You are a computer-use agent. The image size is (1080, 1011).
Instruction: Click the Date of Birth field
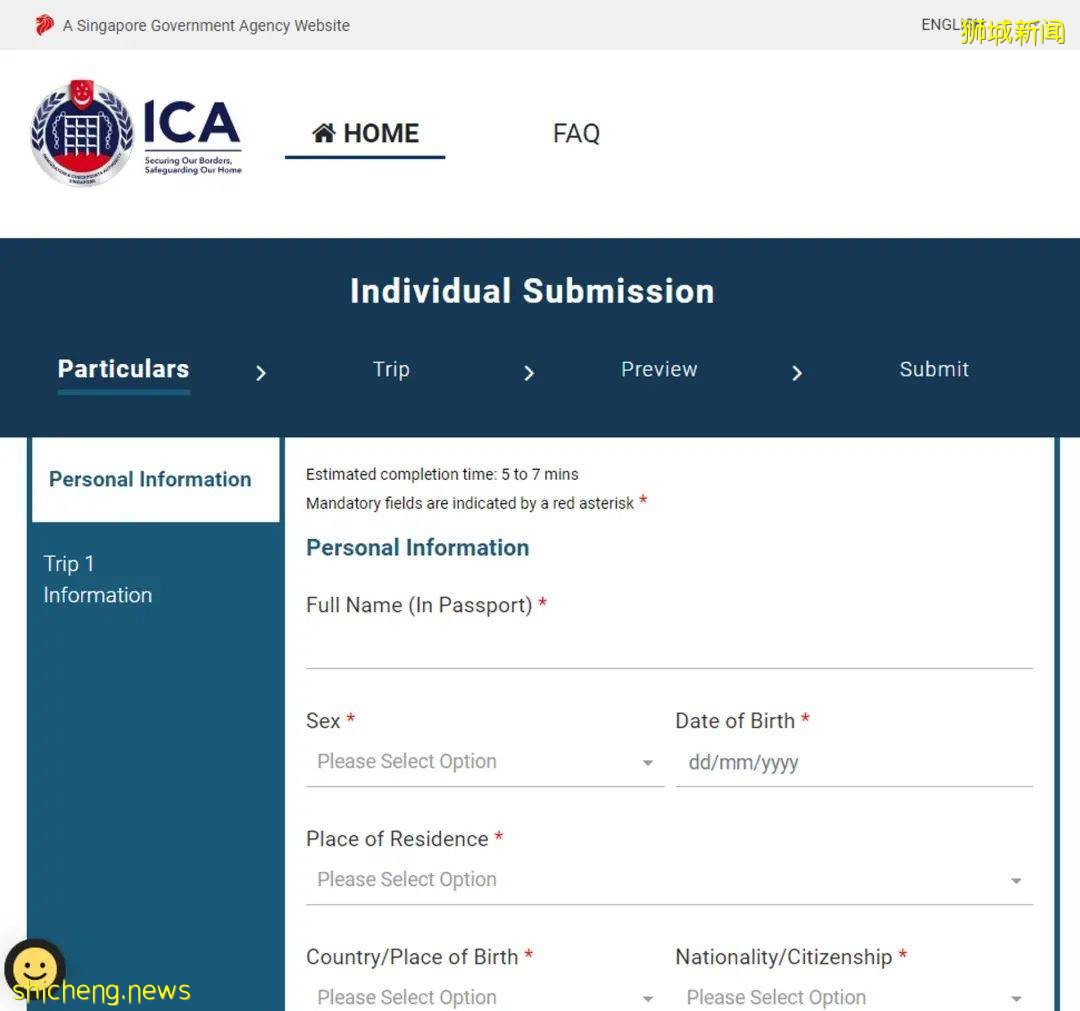[853, 763]
